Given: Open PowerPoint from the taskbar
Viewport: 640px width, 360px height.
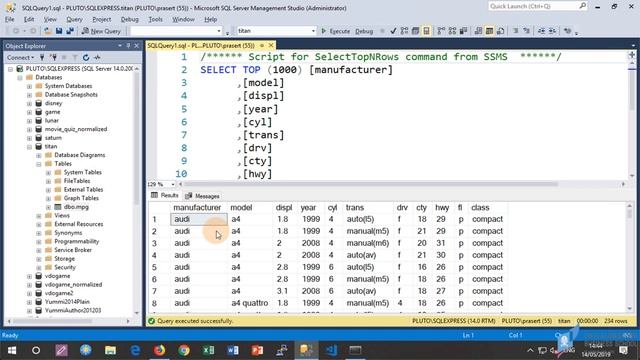Looking at the screenshot, I should (257, 350).
